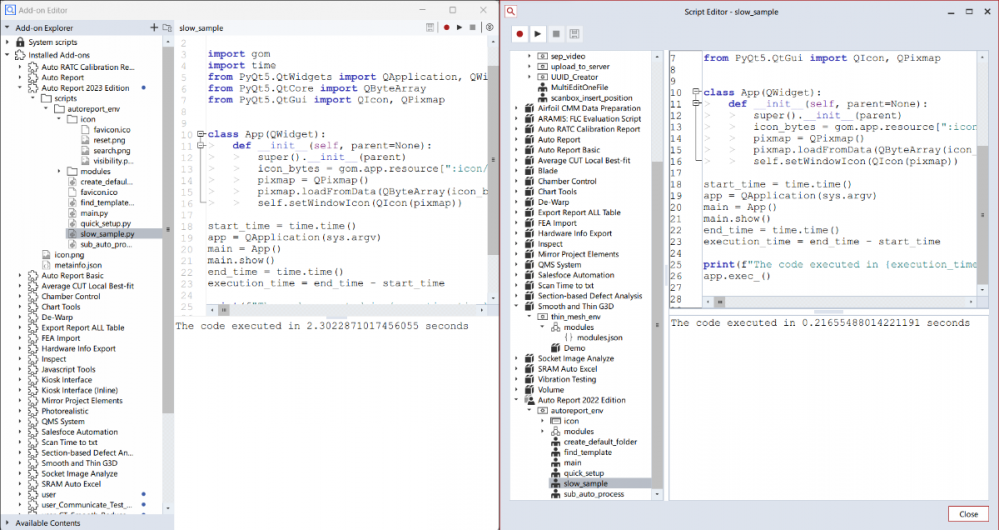Click the Script Editor stop button
The image size is (999, 530).
tap(555, 33)
